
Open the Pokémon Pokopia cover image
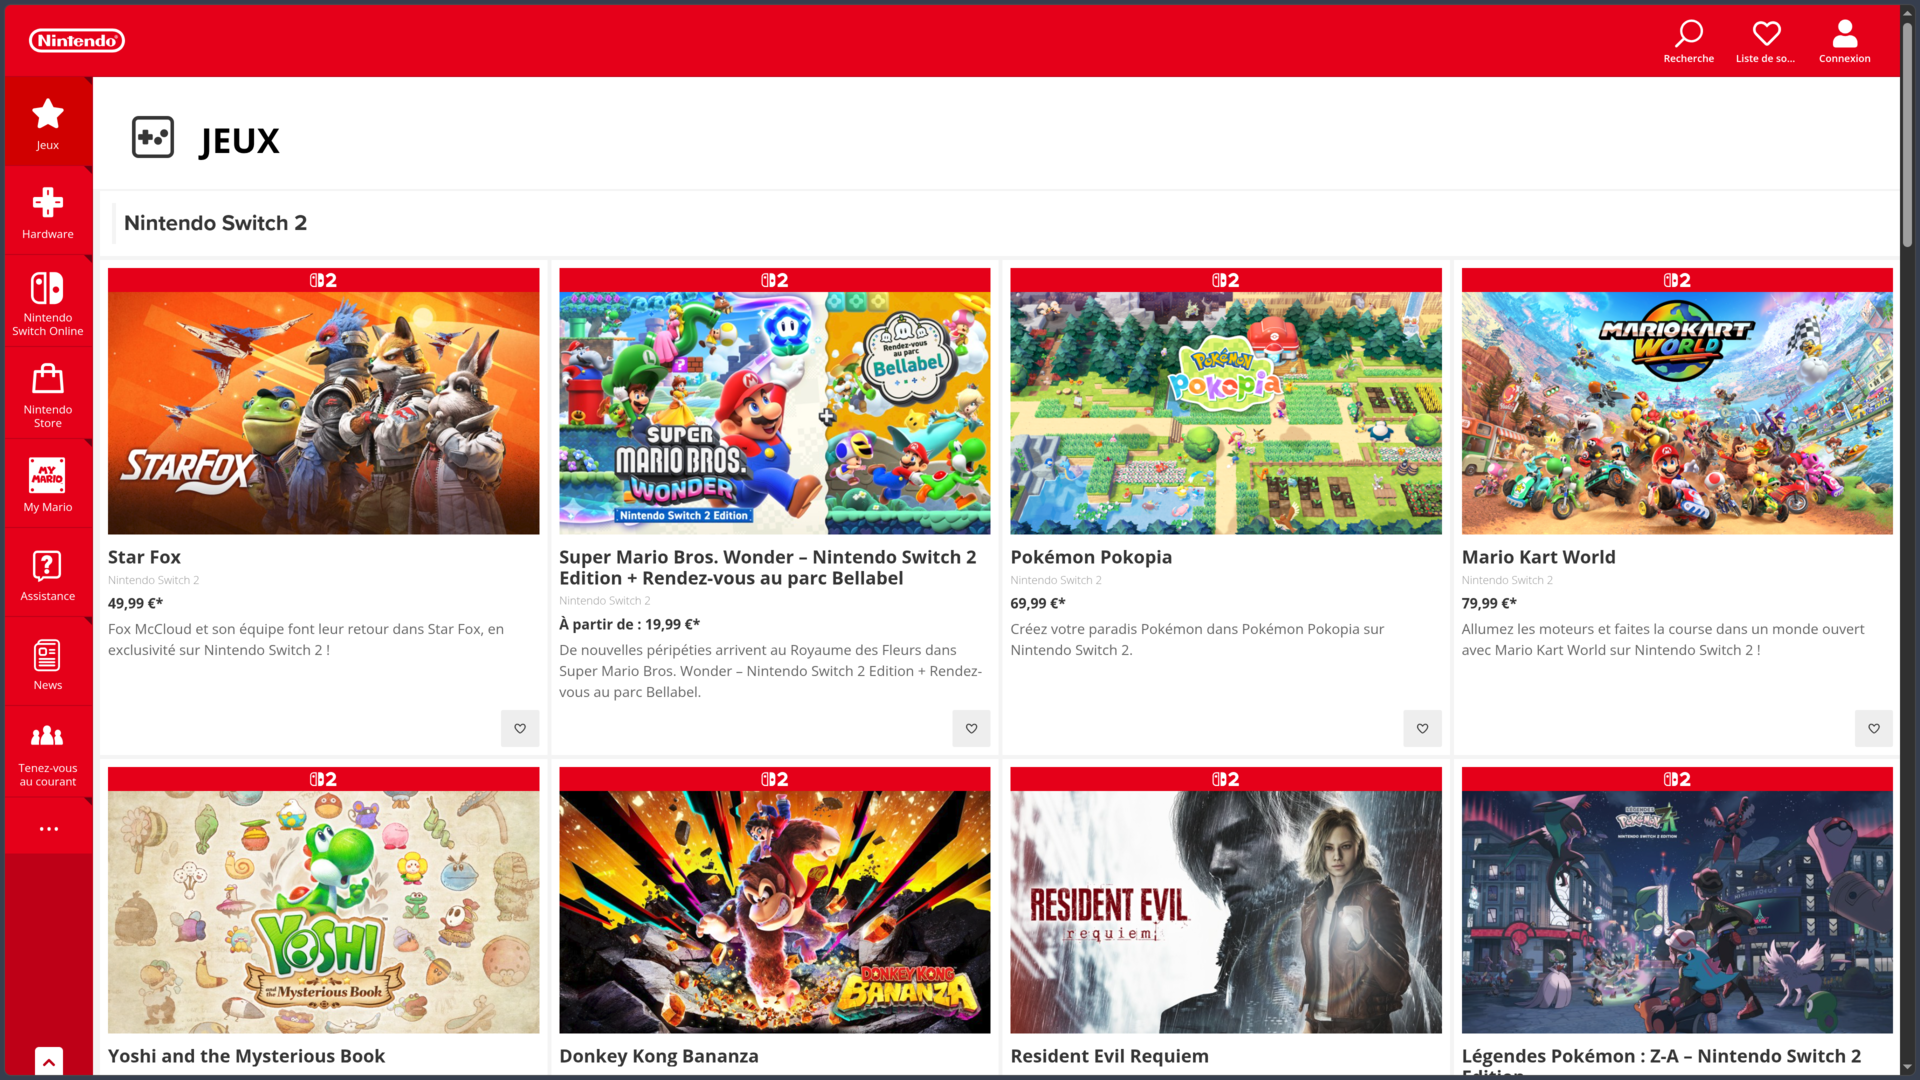(1225, 413)
